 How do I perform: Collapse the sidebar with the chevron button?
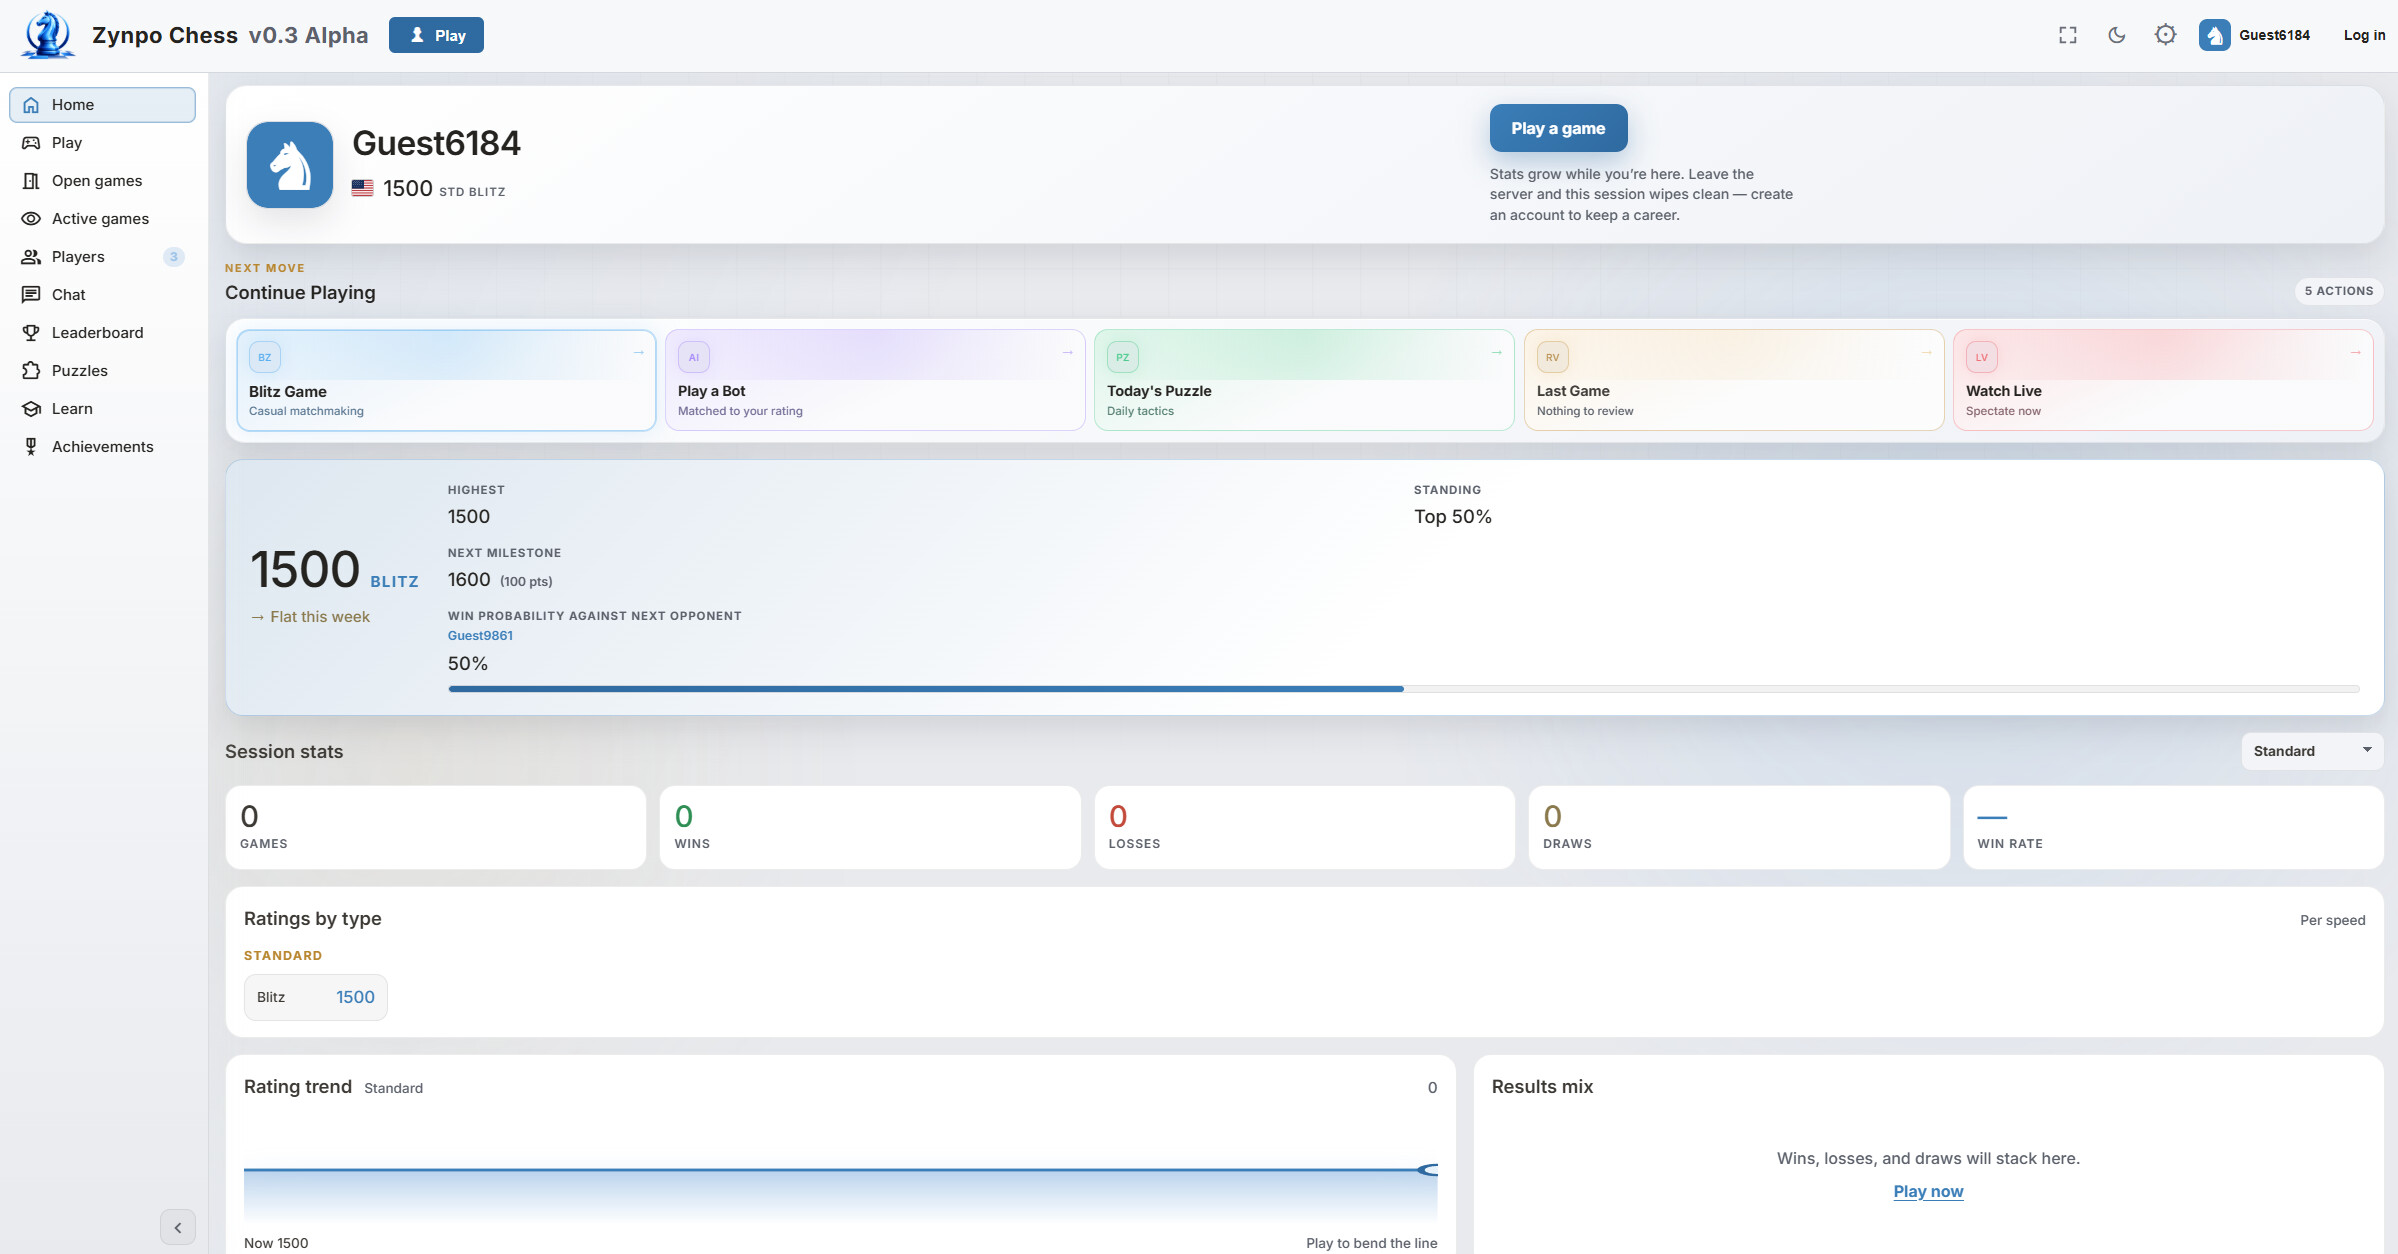tap(178, 1227)
